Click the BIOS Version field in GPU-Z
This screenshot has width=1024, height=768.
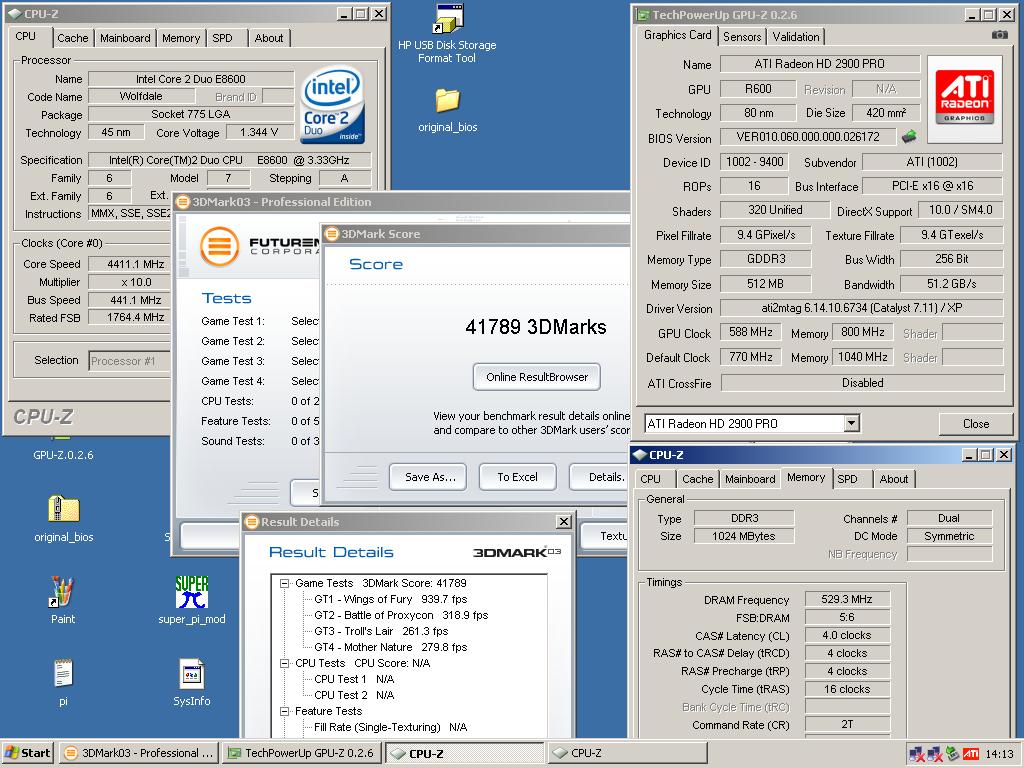808,136
